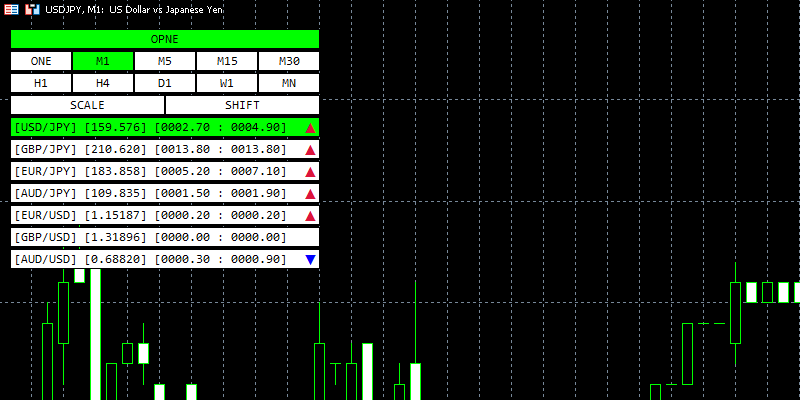Switch to the M5 timeframe
800x400 pixels.
pyautogui.click(x=165, y=61)
